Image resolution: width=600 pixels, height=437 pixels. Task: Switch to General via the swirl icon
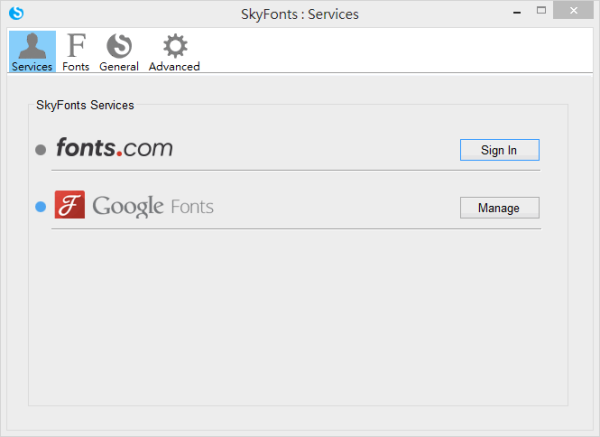pyautogui.click(x=119, y=46)
